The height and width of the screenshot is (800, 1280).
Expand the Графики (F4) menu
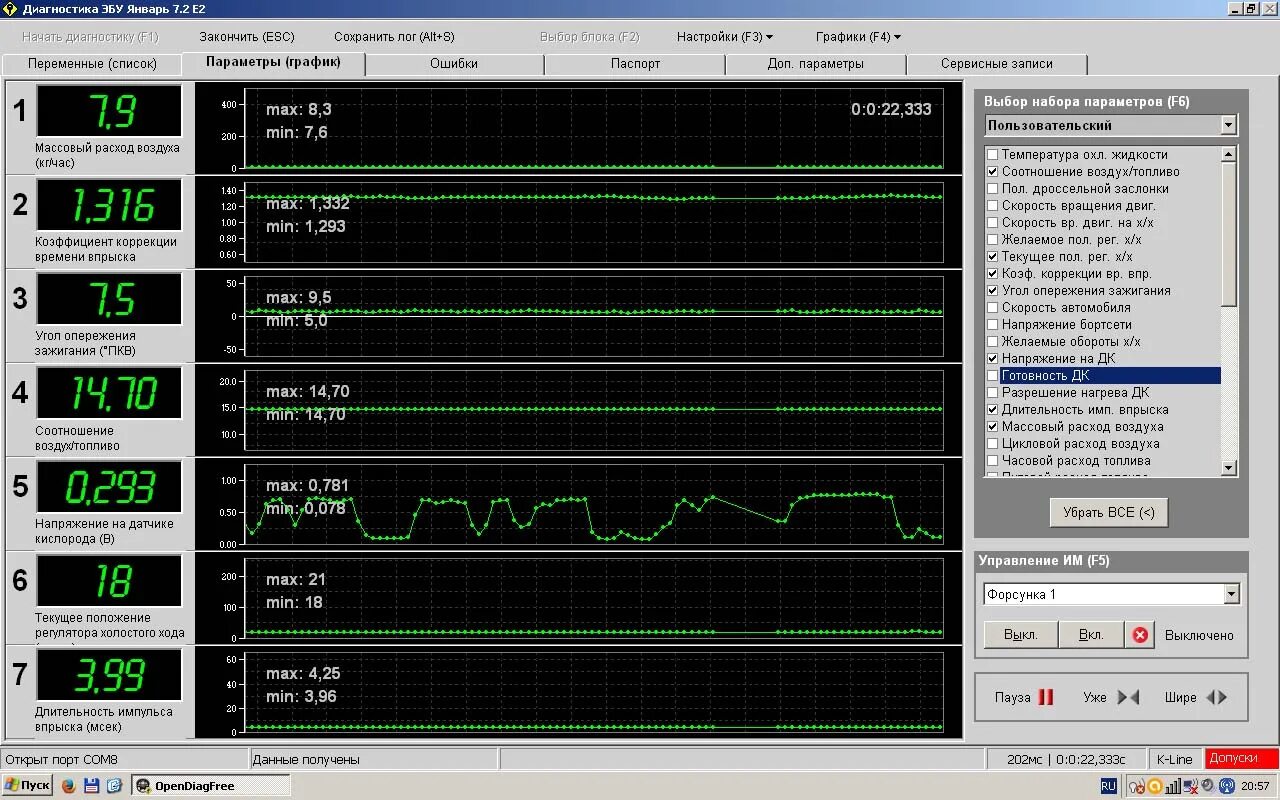pos(858,37)
